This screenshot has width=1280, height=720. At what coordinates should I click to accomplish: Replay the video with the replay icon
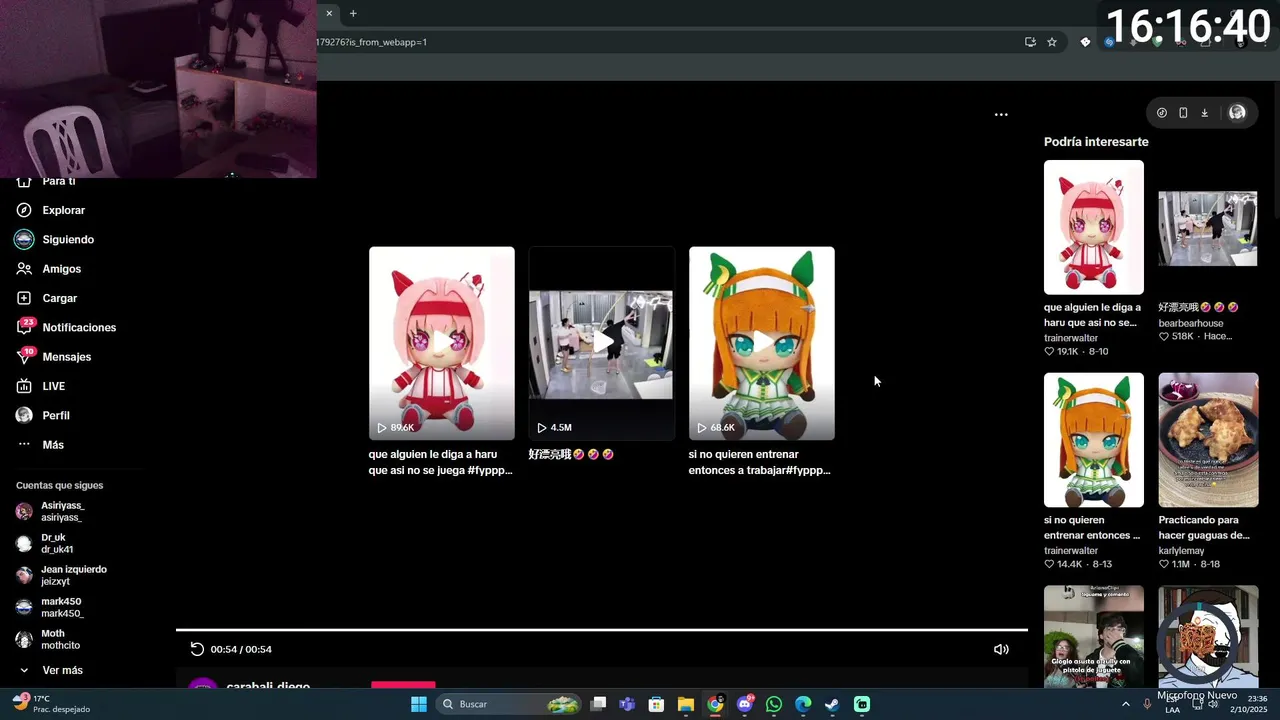pos(197,649)
